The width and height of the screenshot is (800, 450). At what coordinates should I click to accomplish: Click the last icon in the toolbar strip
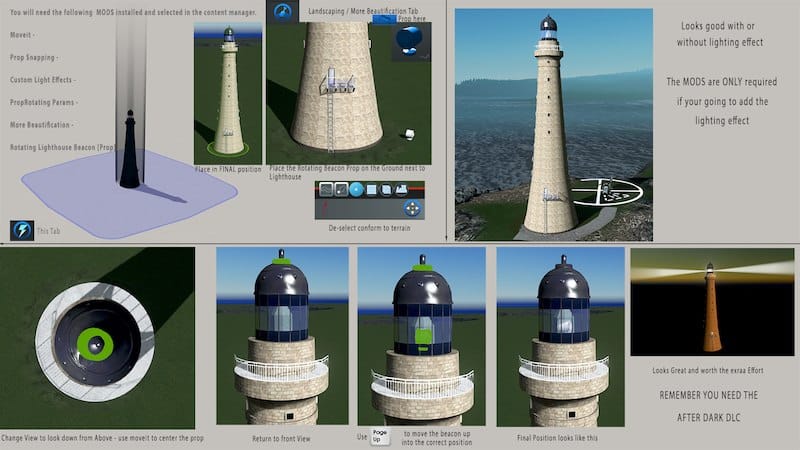pos(401,189)
